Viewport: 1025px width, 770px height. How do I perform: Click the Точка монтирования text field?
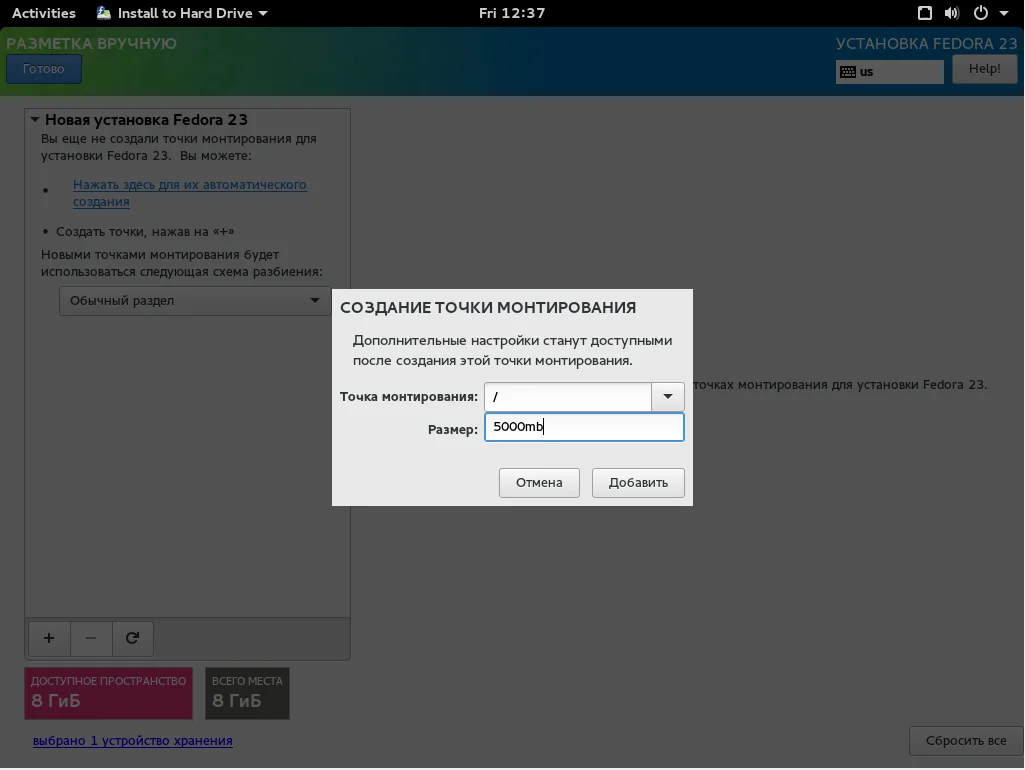click(x=568, y=396)
